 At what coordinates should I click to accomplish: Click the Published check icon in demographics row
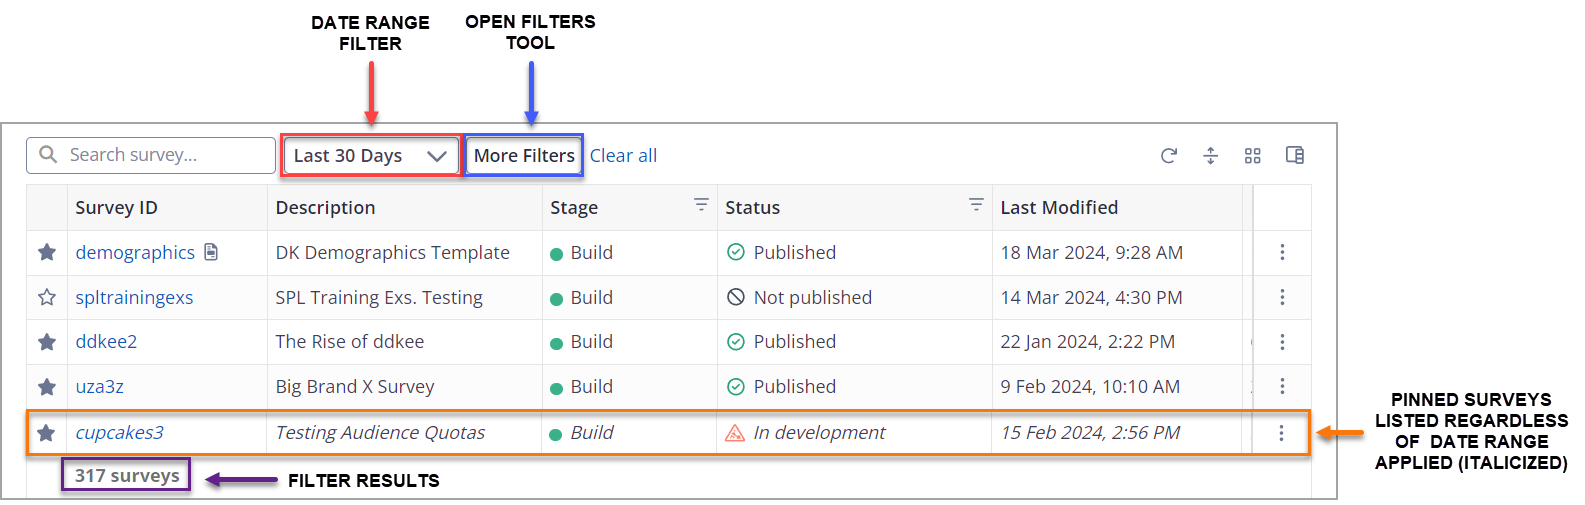tap(735, 252)
